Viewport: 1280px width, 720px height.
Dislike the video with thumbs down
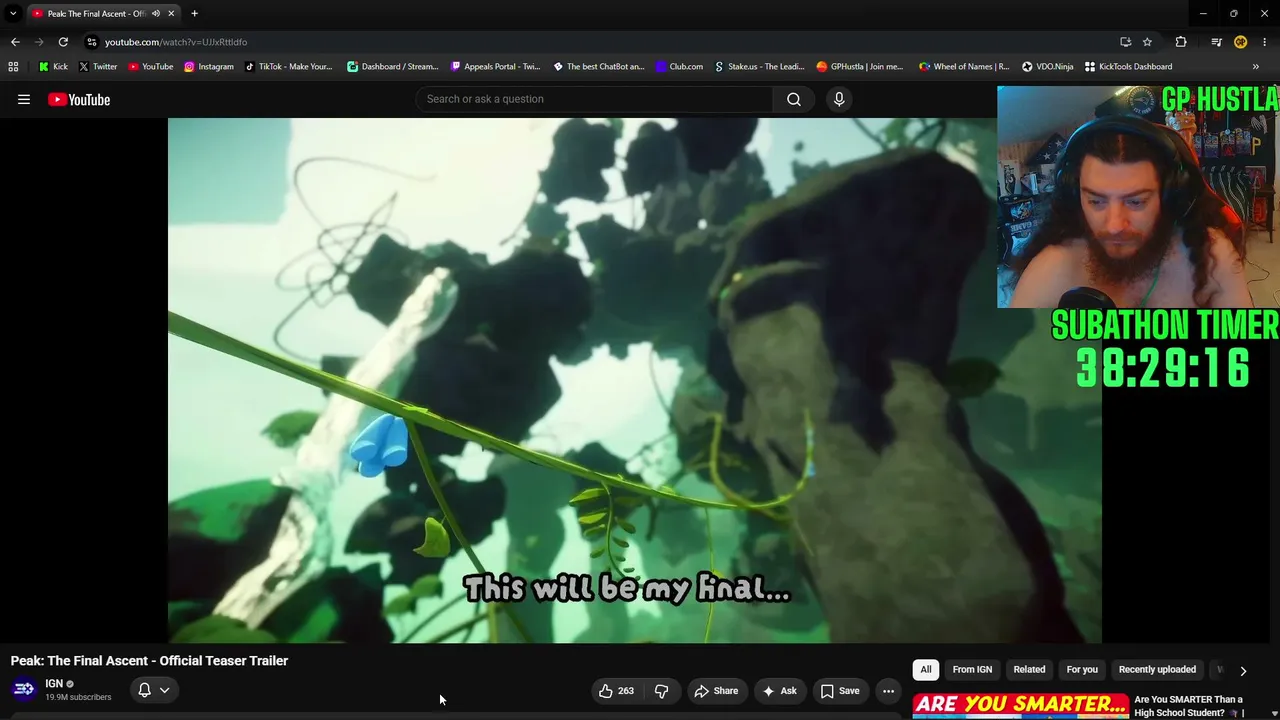point(661,691)
